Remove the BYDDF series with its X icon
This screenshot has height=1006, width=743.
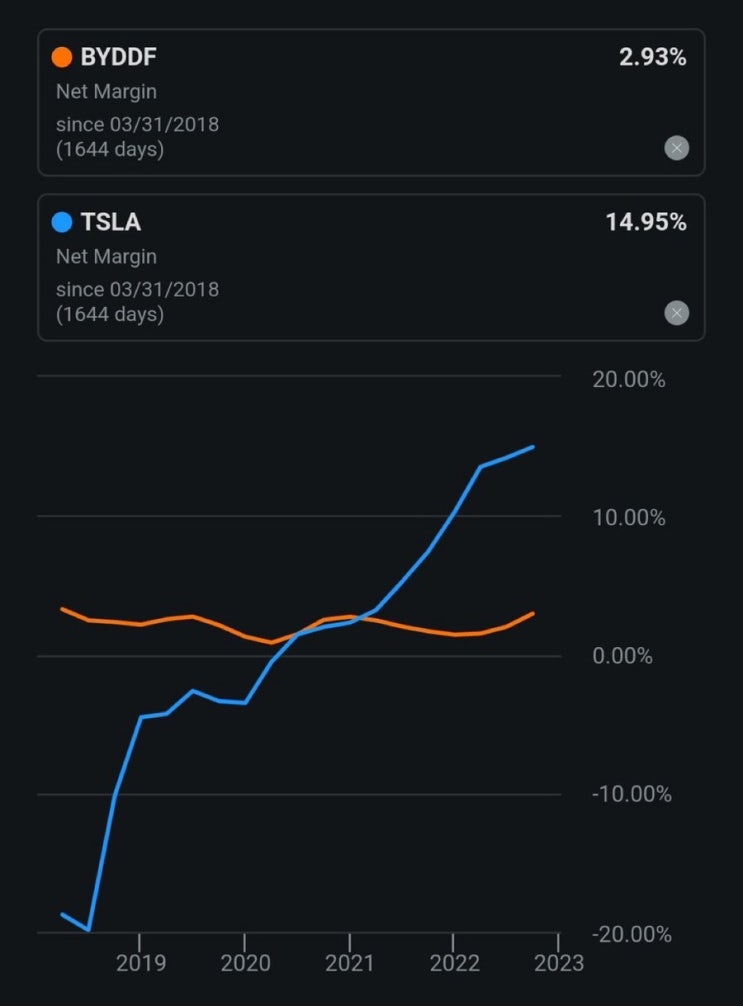677,149
